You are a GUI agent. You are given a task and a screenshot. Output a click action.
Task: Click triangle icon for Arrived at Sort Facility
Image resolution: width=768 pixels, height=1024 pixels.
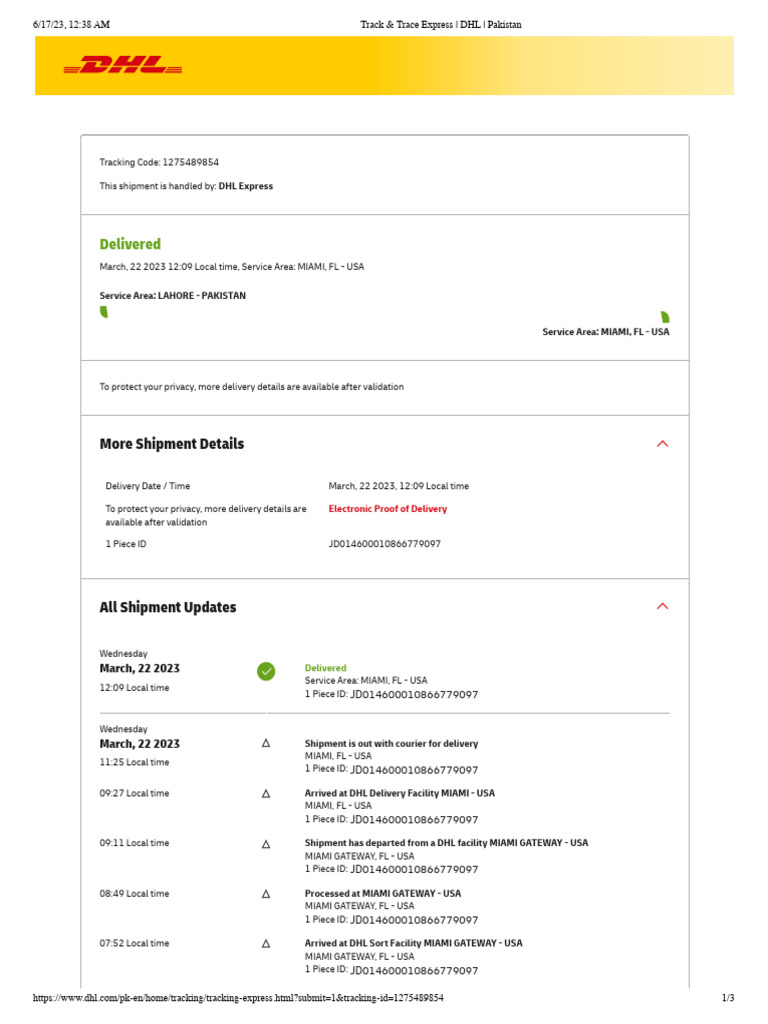(x=266, y=943)
